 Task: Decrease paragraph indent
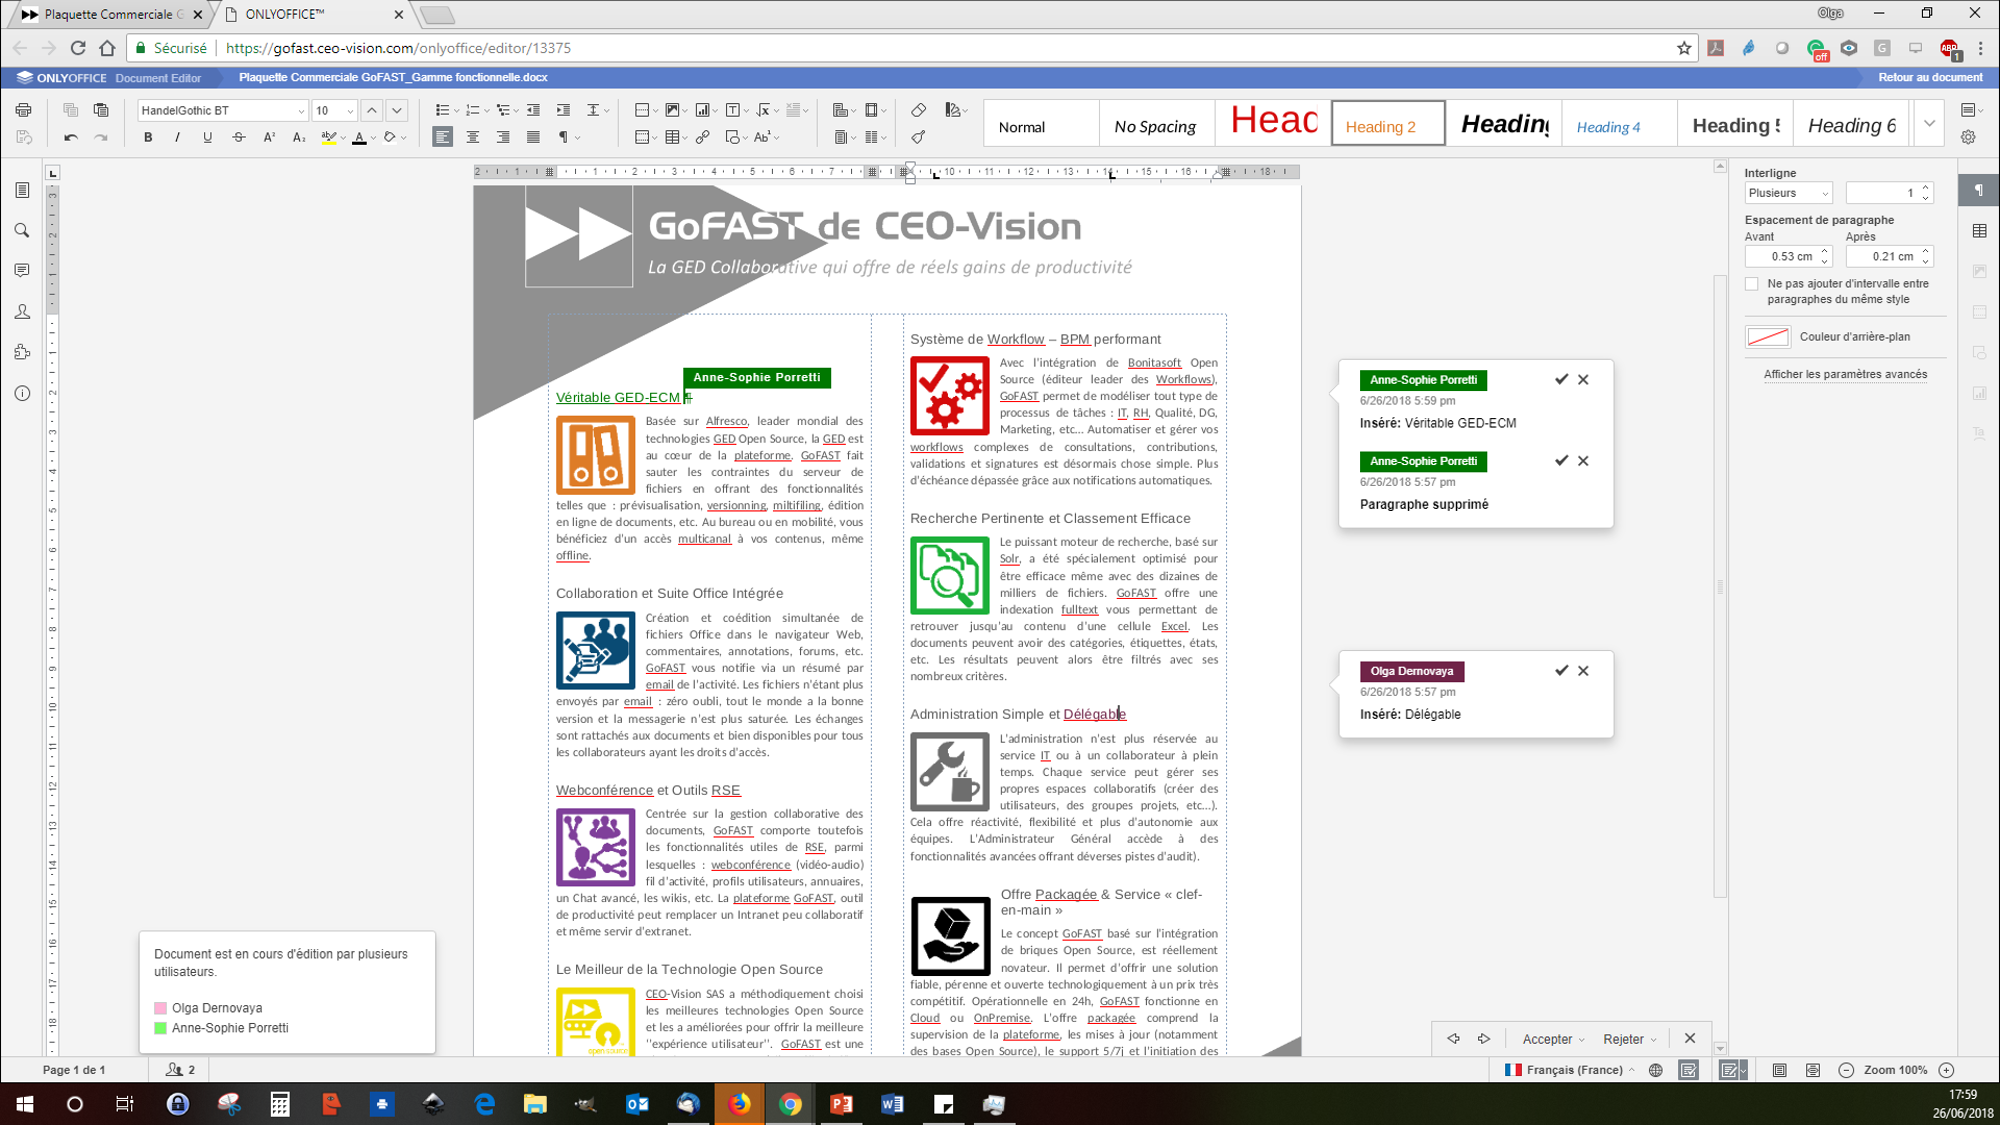click(534, 110)
